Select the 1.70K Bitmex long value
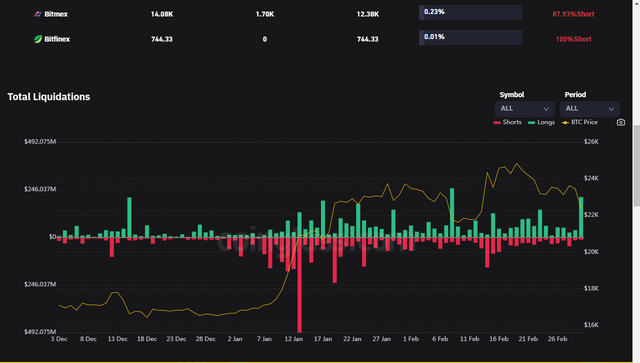Viewport: 640px width, 363px height. 265,14
